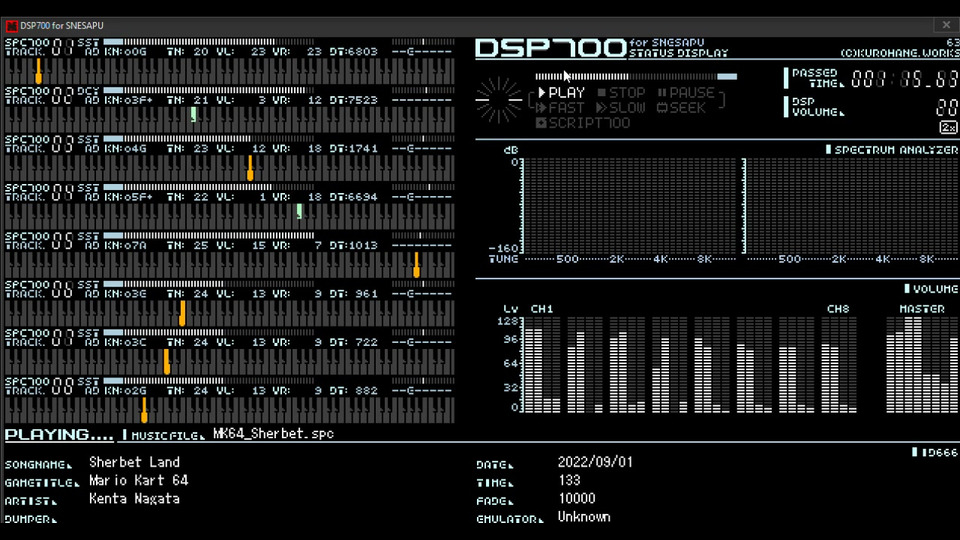Click the right spectrum analyzer graph
The height and width of the screenshot is (540, 960).
852,206
